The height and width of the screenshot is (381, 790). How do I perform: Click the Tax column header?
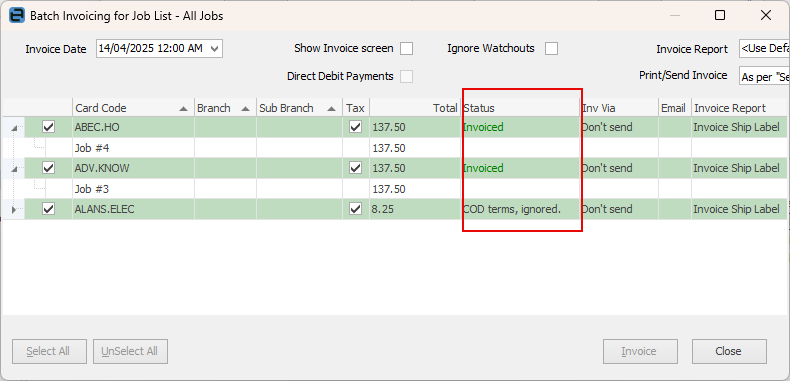[356, 108]
